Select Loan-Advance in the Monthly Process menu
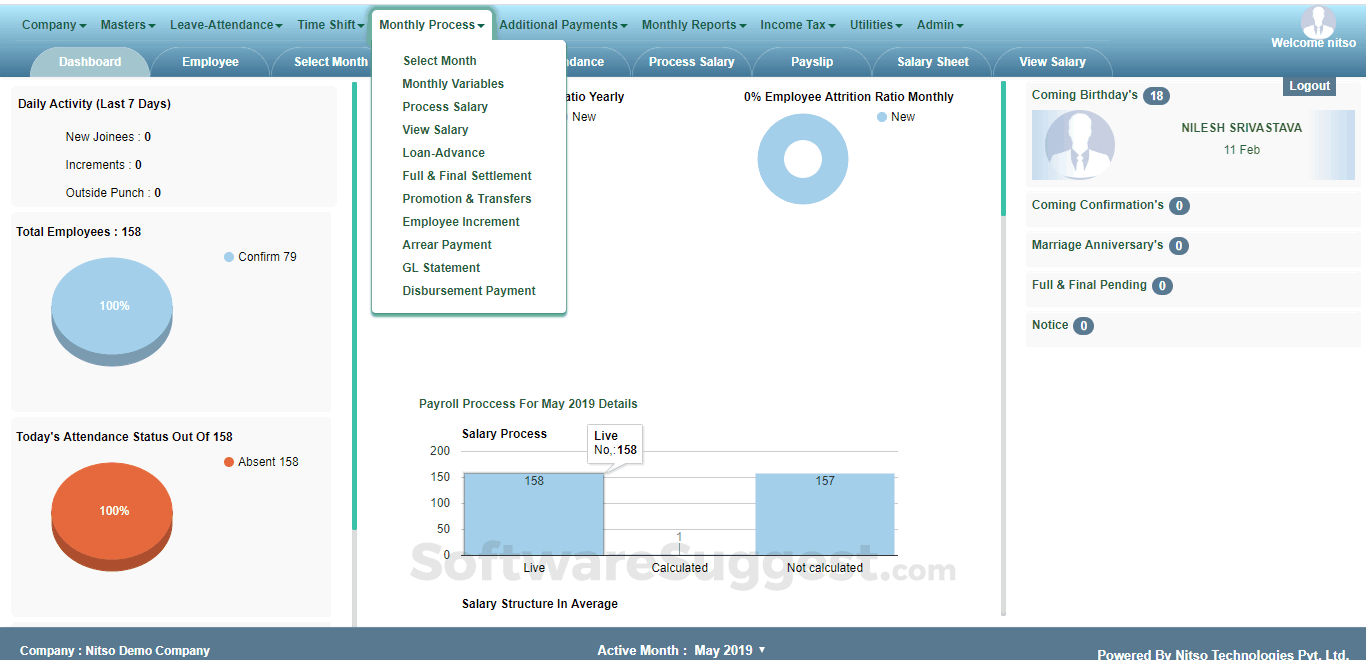Screen dimensions: 1366x660 [444, 153]
